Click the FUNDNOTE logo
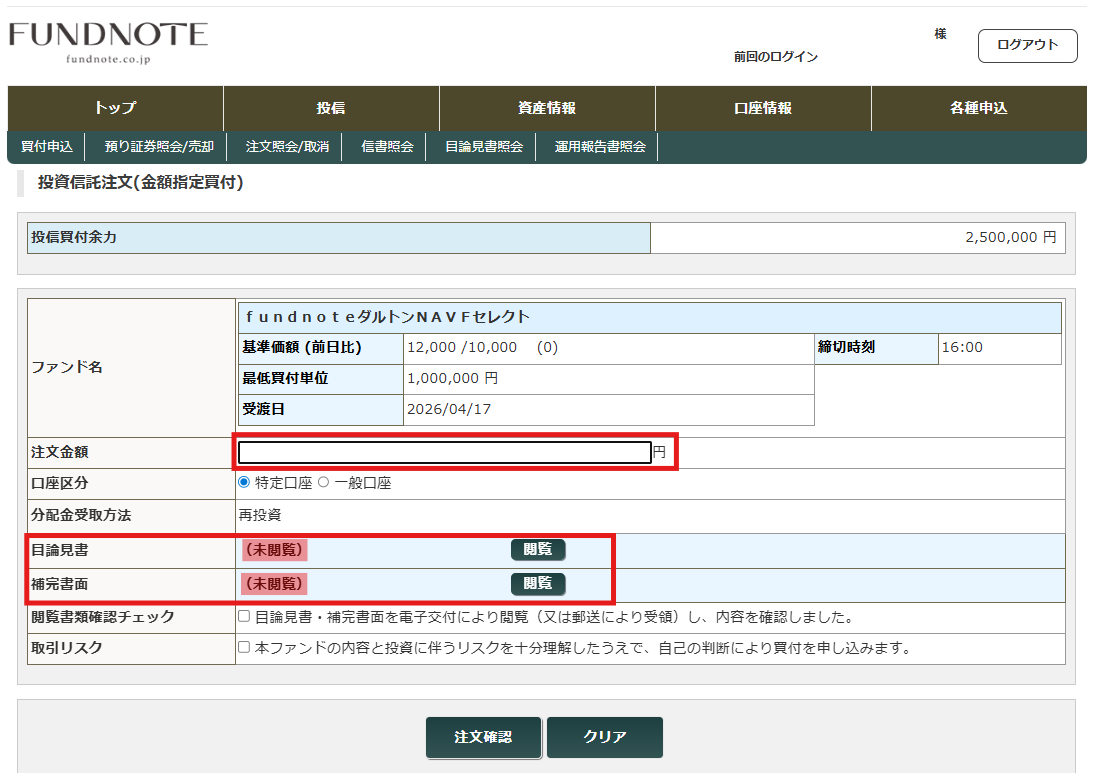This screenshot has height=773, width=1093. click(108, 41)
